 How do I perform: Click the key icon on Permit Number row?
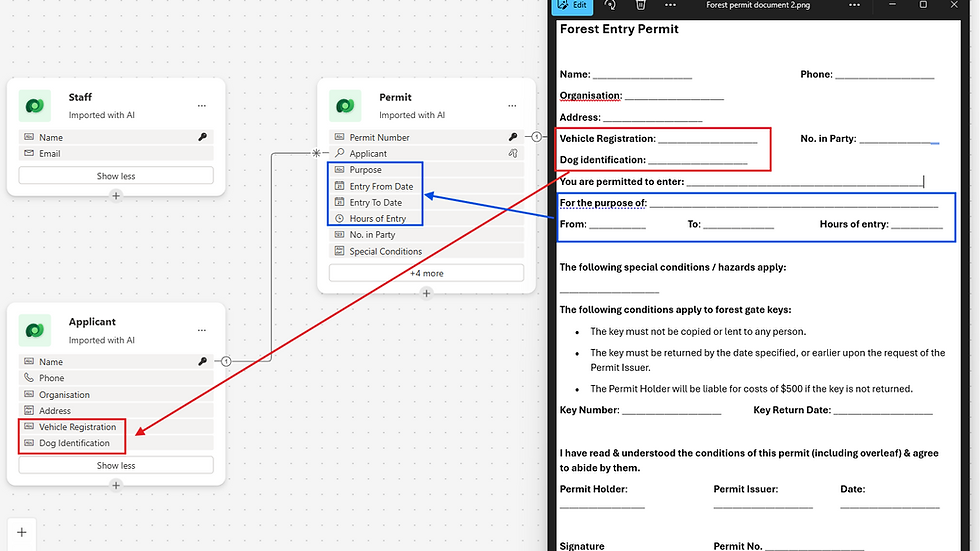pos(513,137)
